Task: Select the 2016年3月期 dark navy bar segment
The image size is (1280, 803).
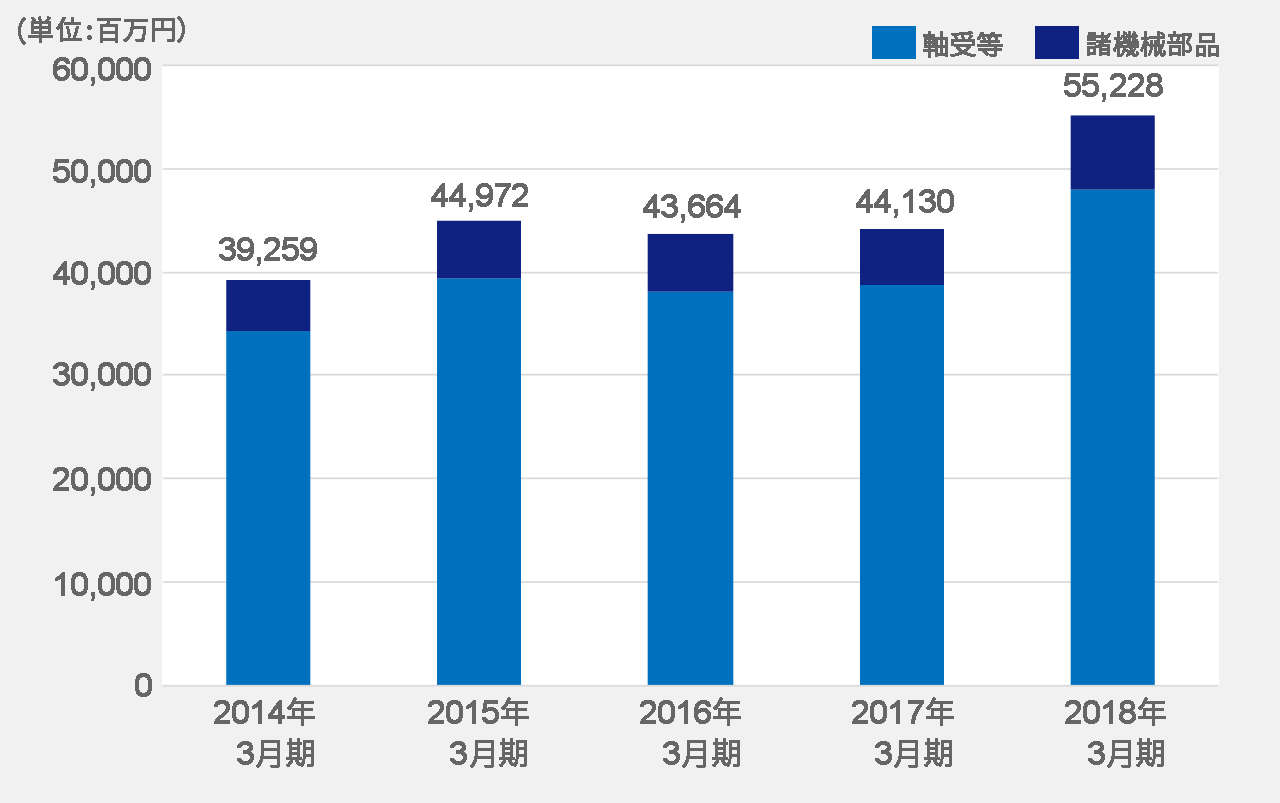Action: tap(690, 262)
